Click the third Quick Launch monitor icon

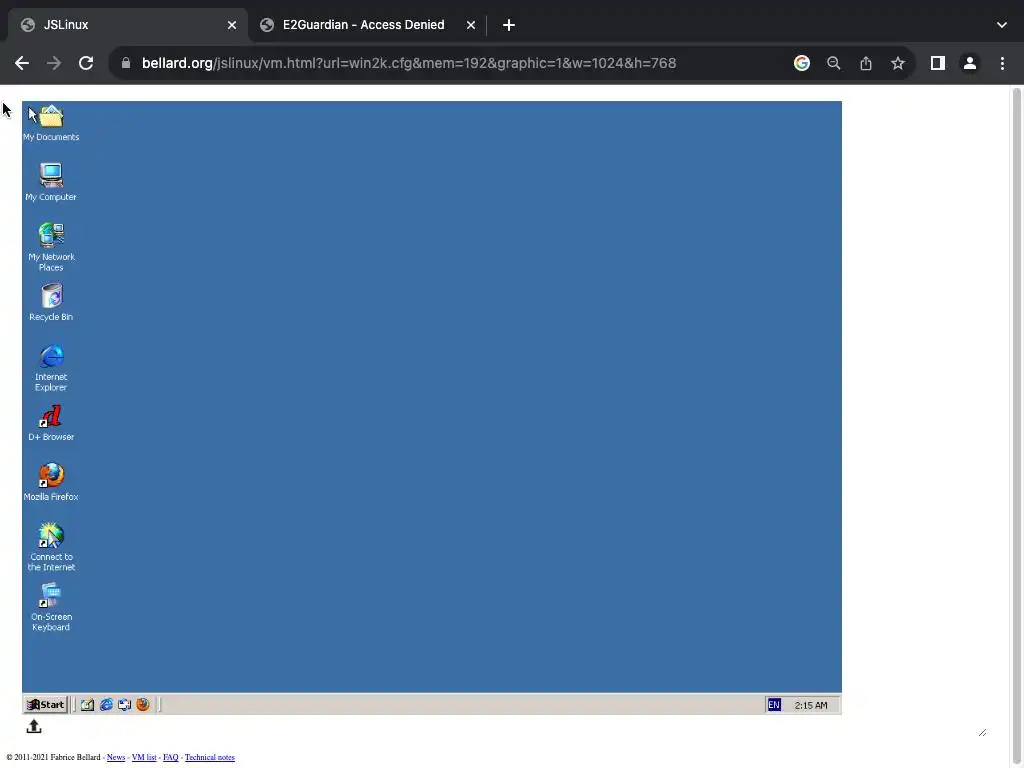point(124,705)
